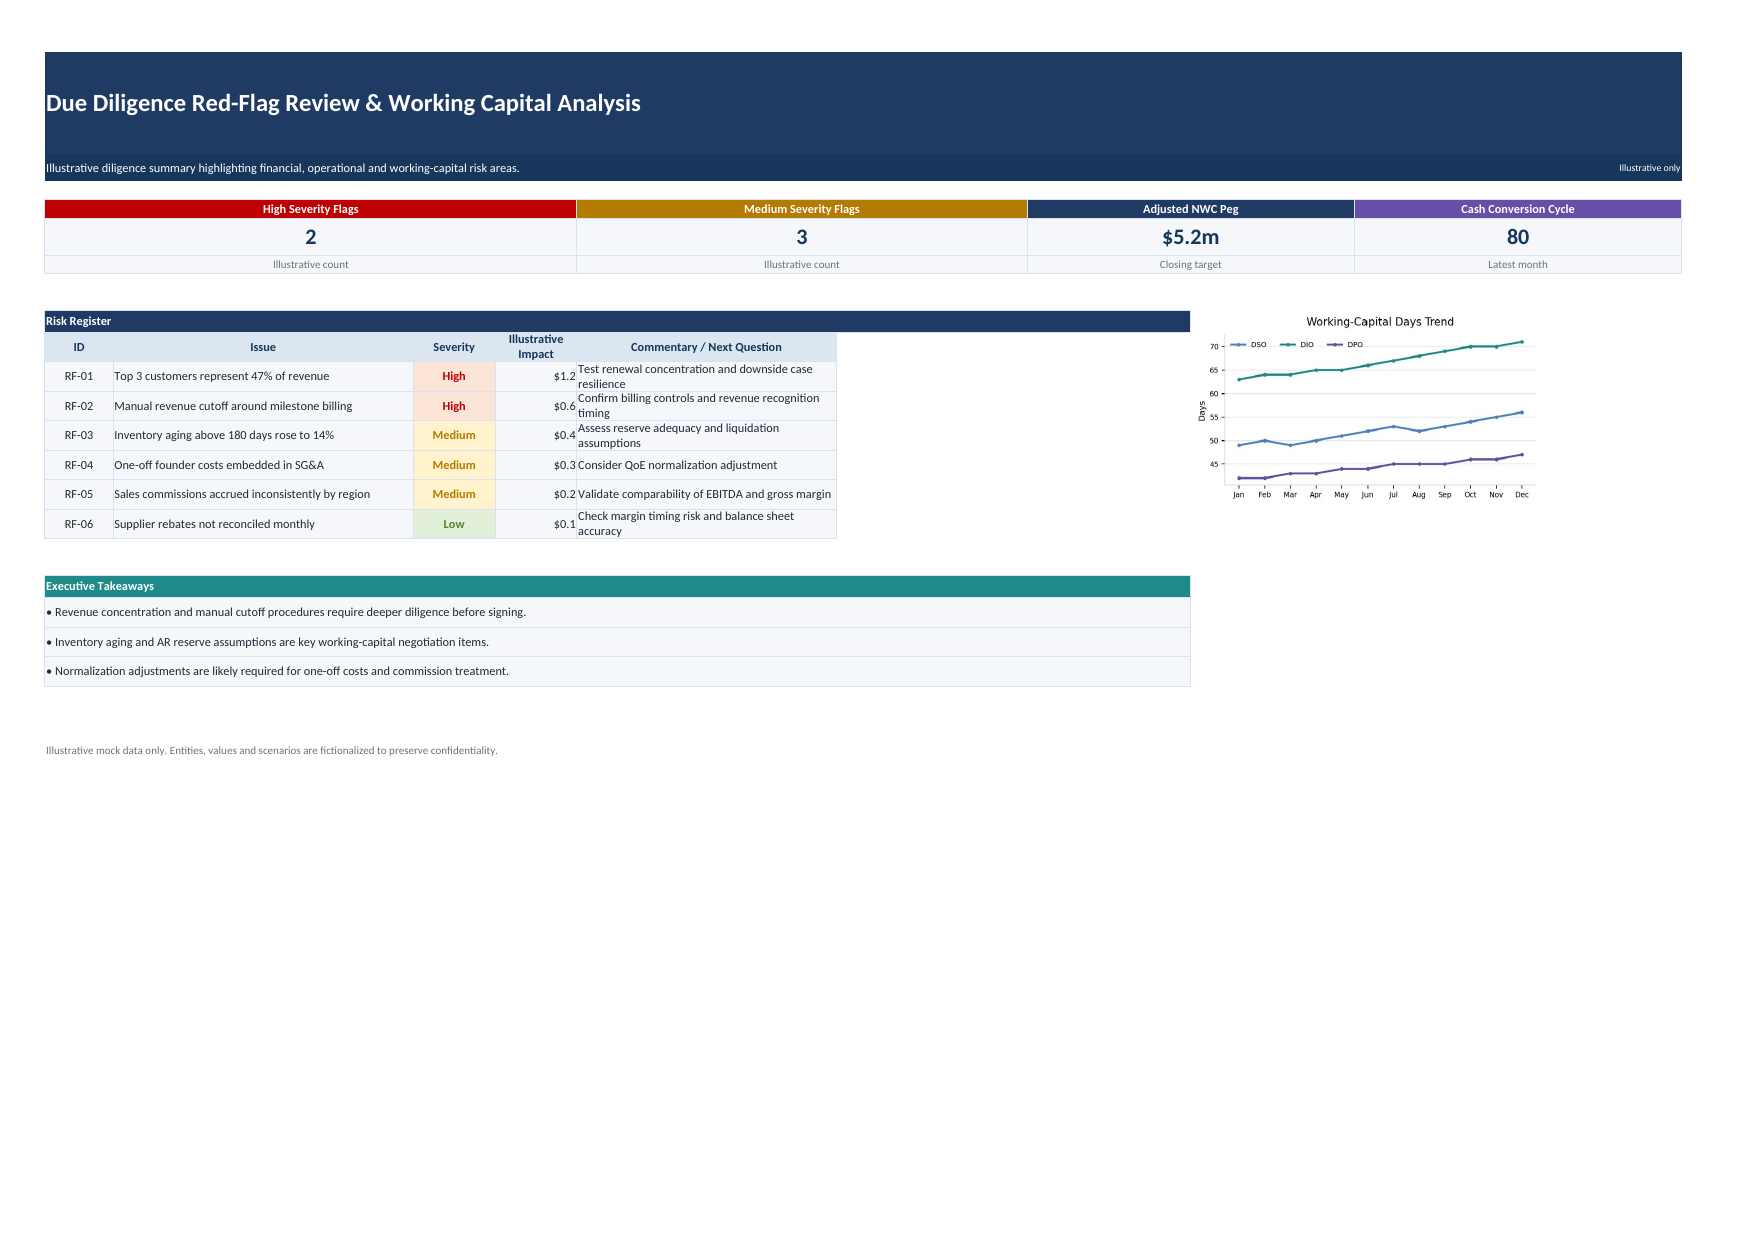Click the 'Commentary / Next Question' column header
The width and height of the screenshot is (1754, 1241).
click(x=706, y=347)
